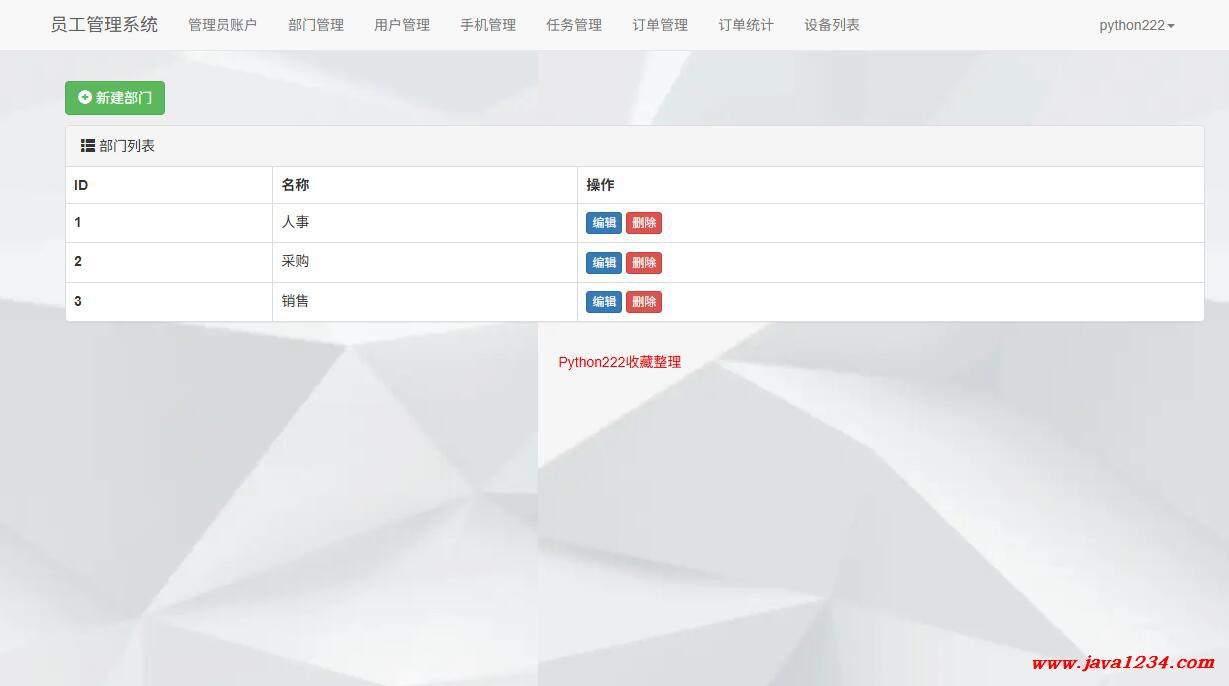1229x686 pixels.
Task: Delete the 人事 department
Action: (644, 223)
